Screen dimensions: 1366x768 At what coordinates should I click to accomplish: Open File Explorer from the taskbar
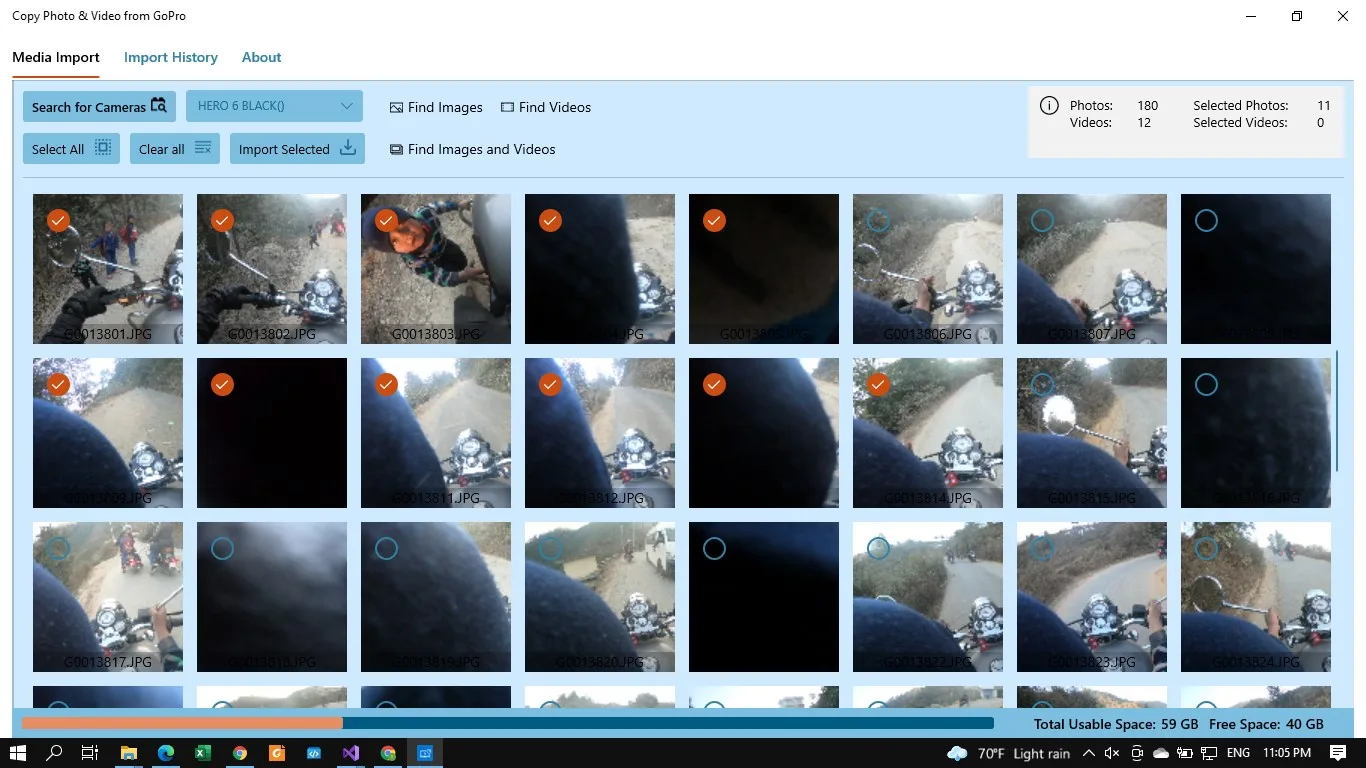(x=129, y=753)
